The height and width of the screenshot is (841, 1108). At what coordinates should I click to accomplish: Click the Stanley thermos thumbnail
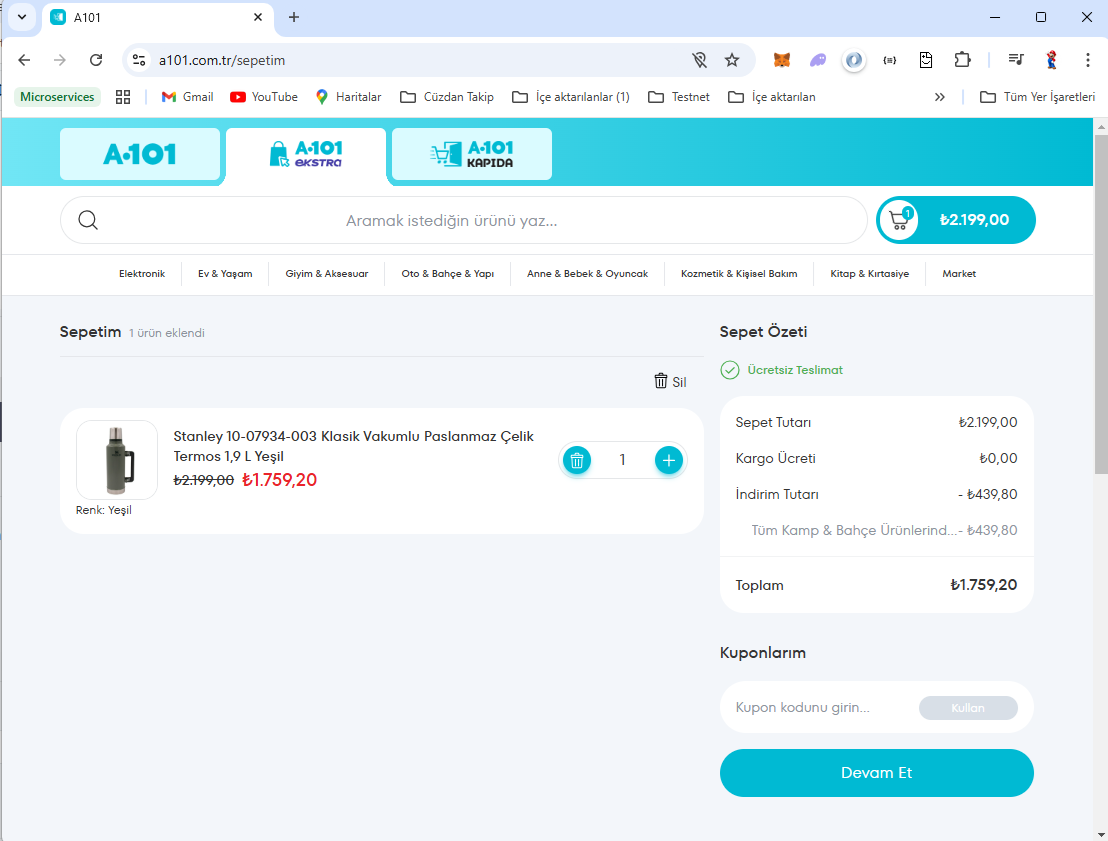117,460
